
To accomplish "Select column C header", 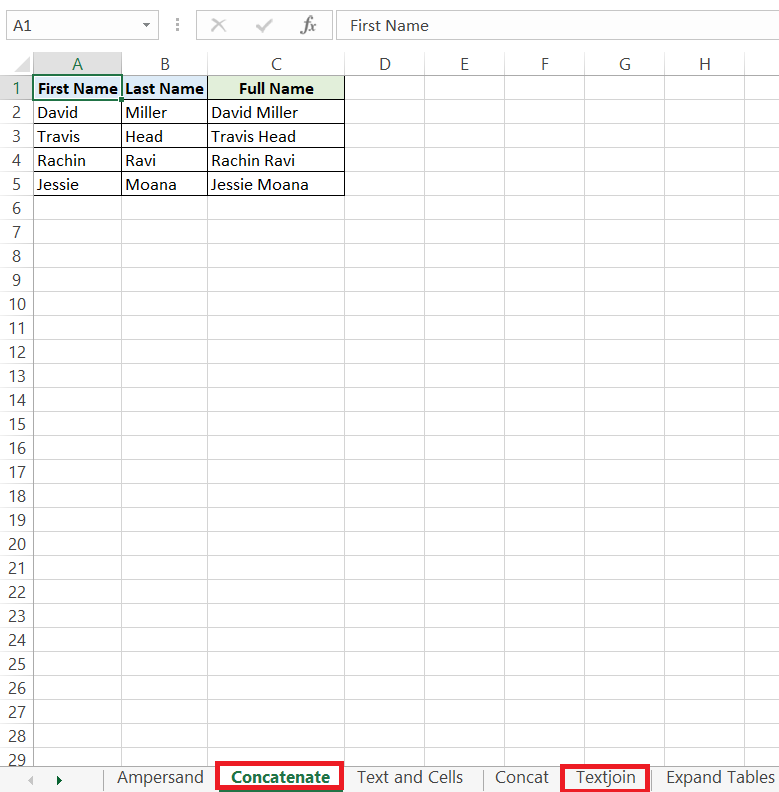I will coord(276,64).
